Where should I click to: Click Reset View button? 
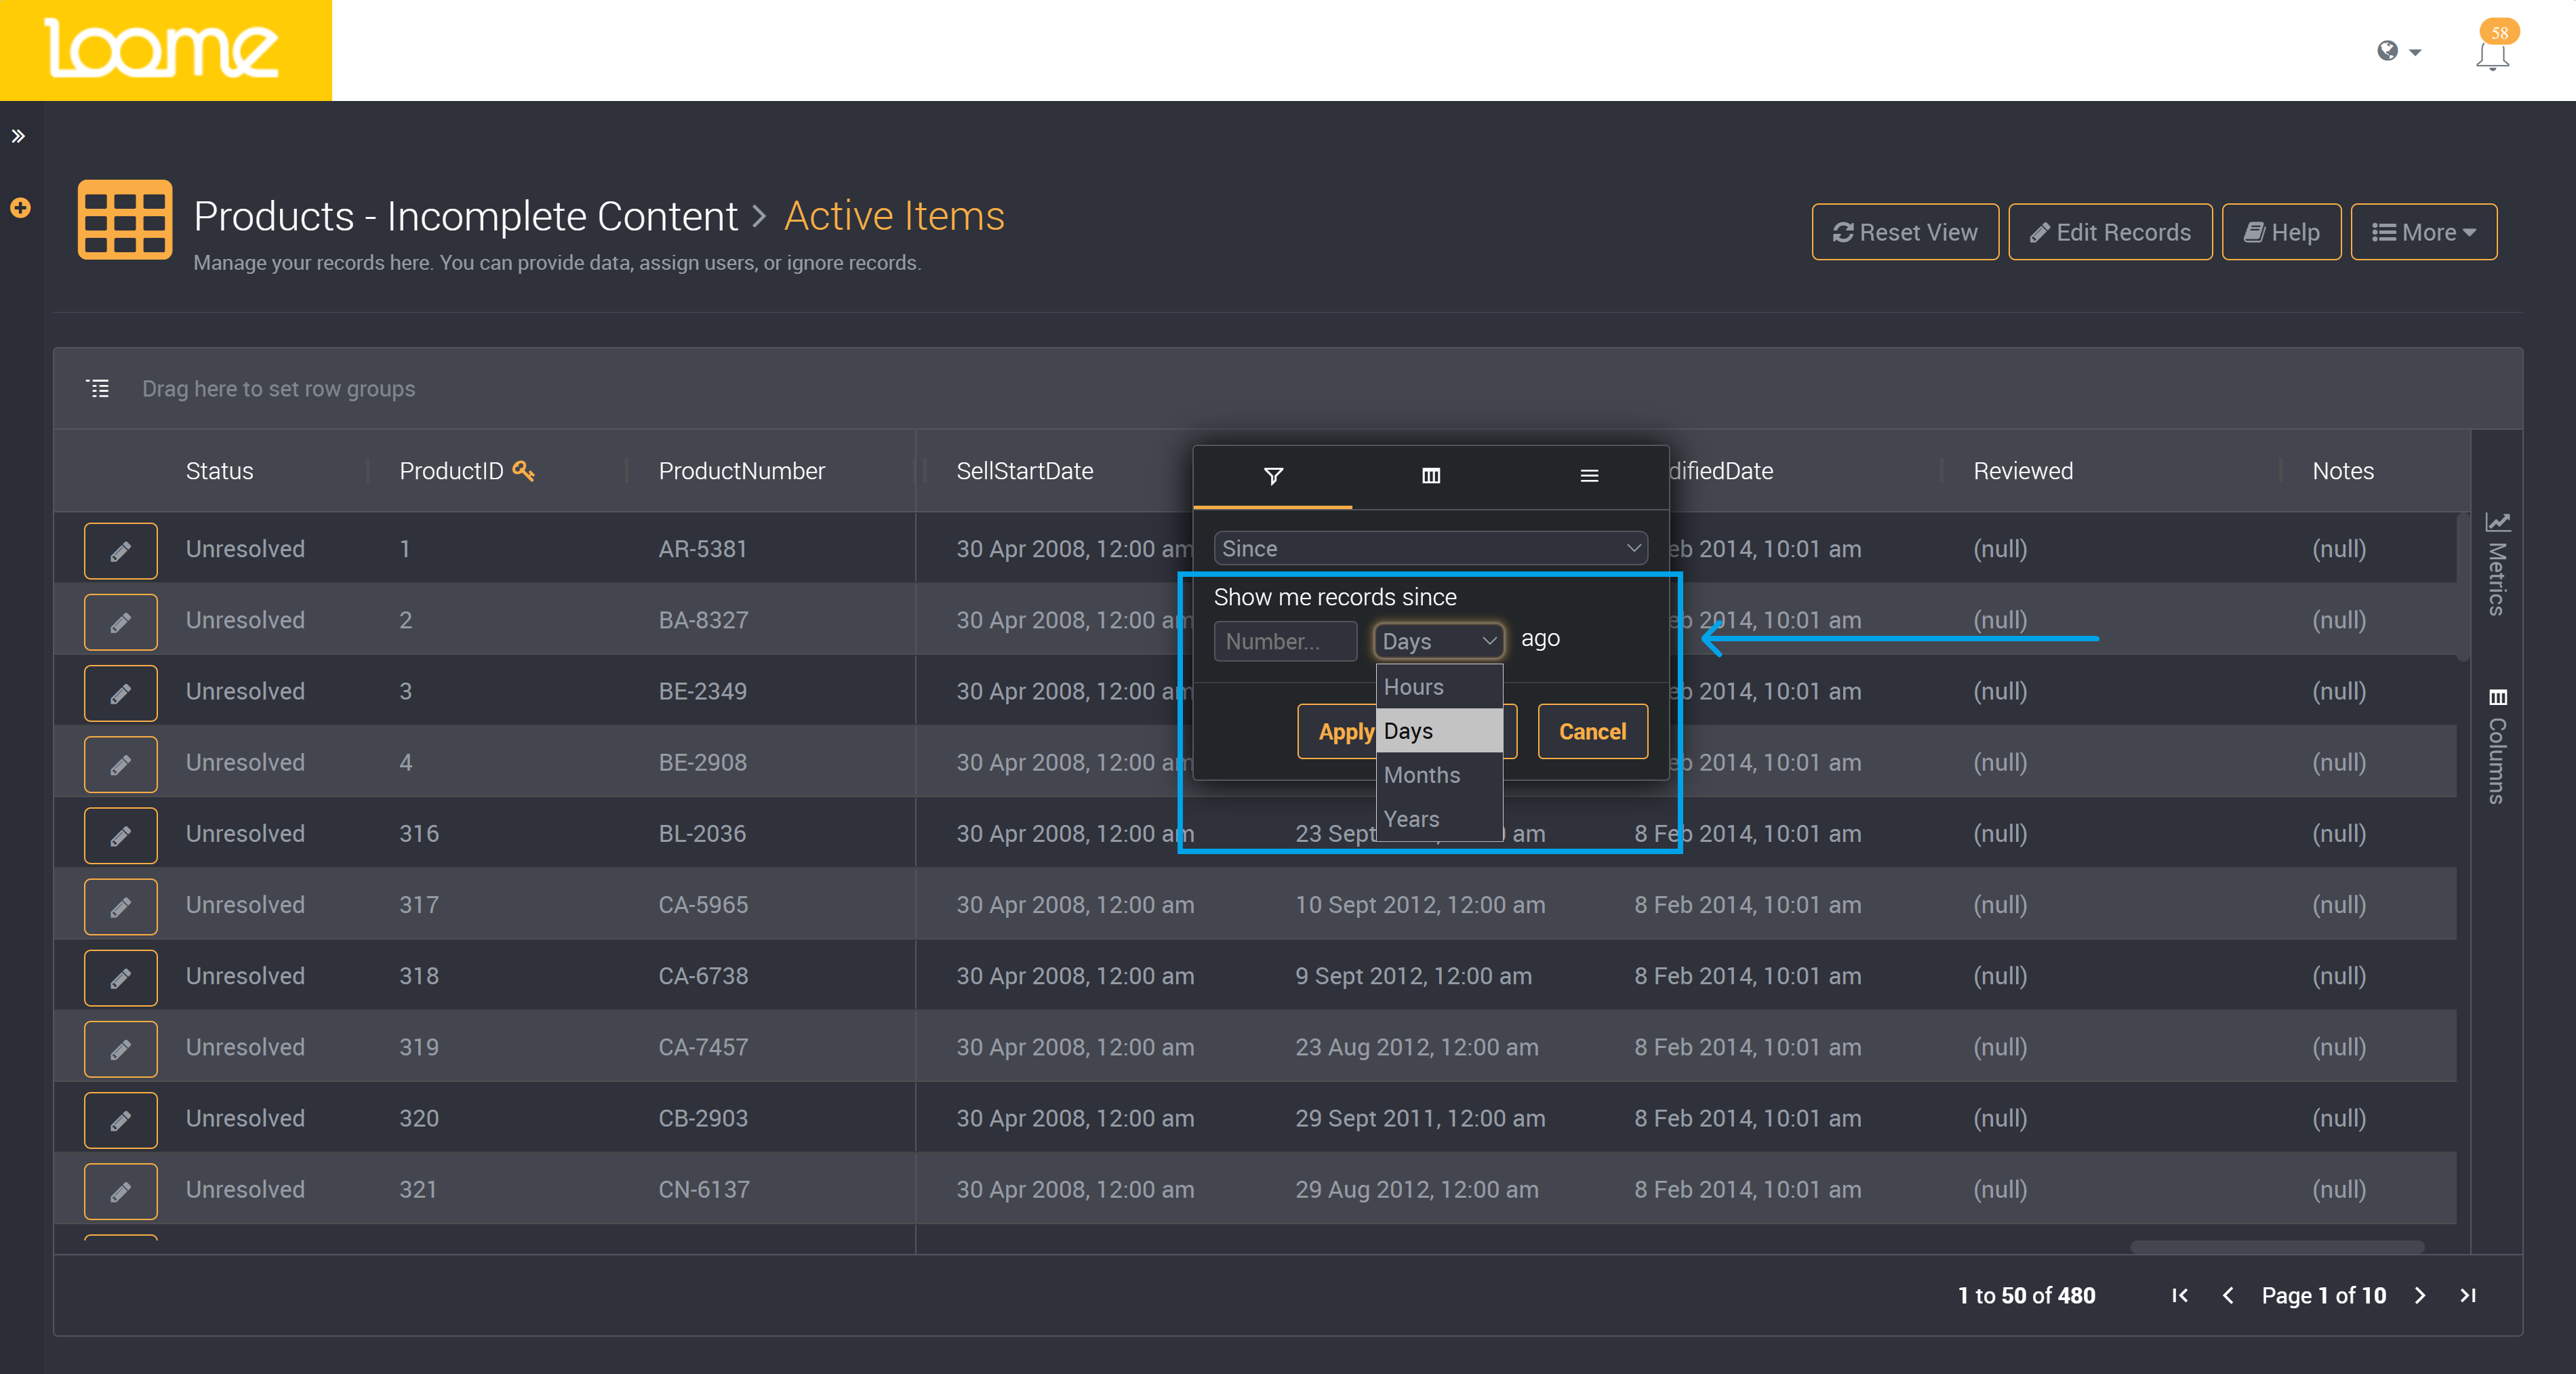pyautogui.click(x=1905, y=232)
